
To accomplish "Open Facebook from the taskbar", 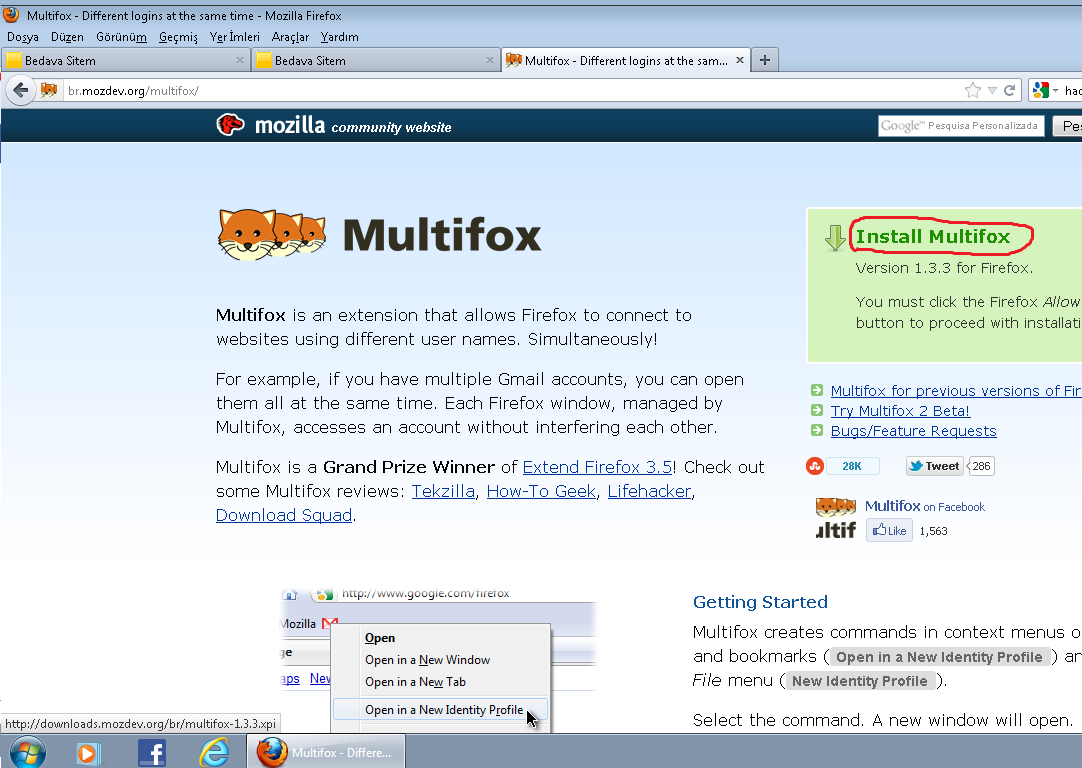I will 152,752.
